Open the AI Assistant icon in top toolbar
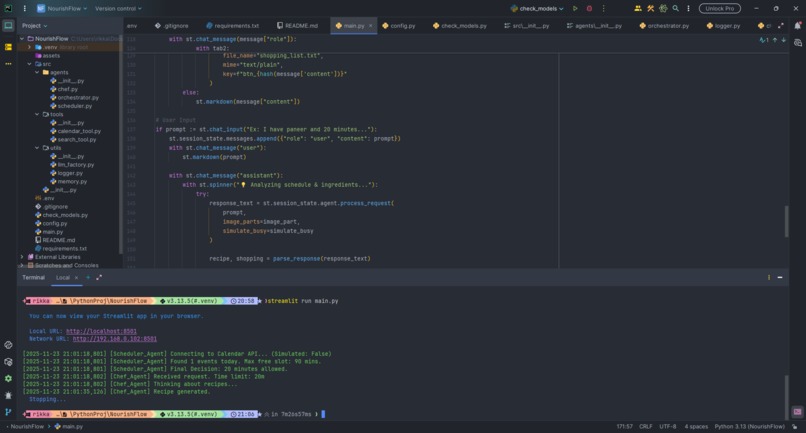This screenshot has height=433, width=806. (663, 9)
